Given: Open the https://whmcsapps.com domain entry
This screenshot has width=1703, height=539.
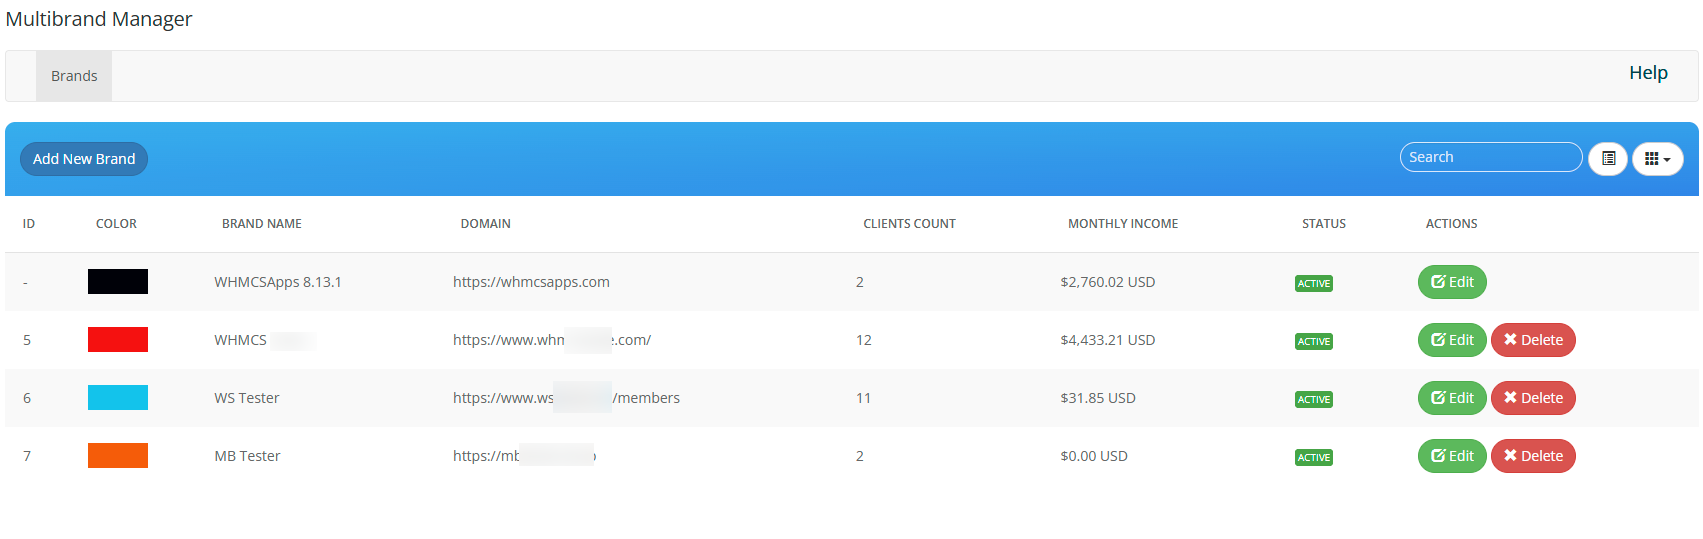Looking at the screenshot, I should coord(531,282).
